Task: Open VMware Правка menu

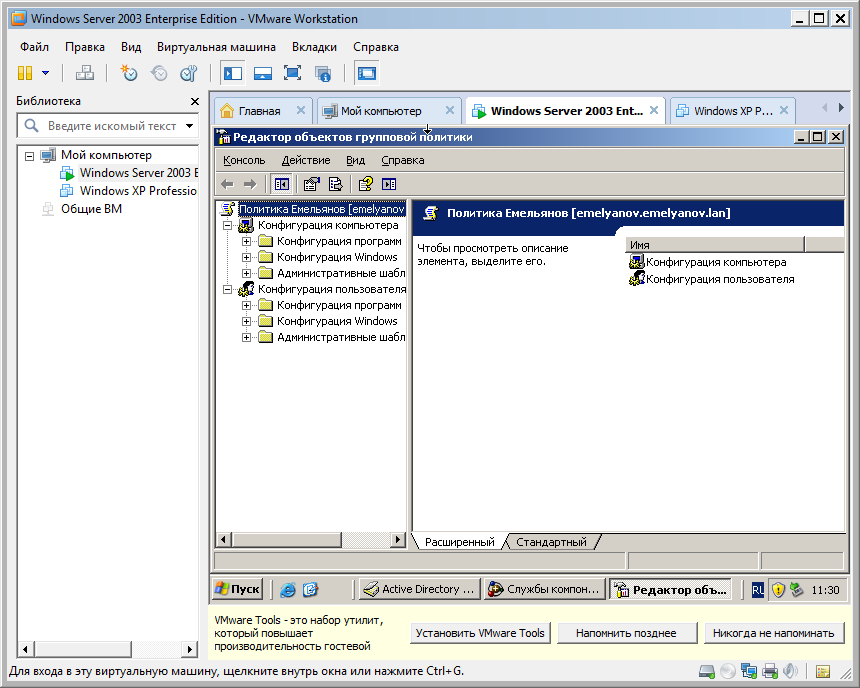Action: pos(85,47)
